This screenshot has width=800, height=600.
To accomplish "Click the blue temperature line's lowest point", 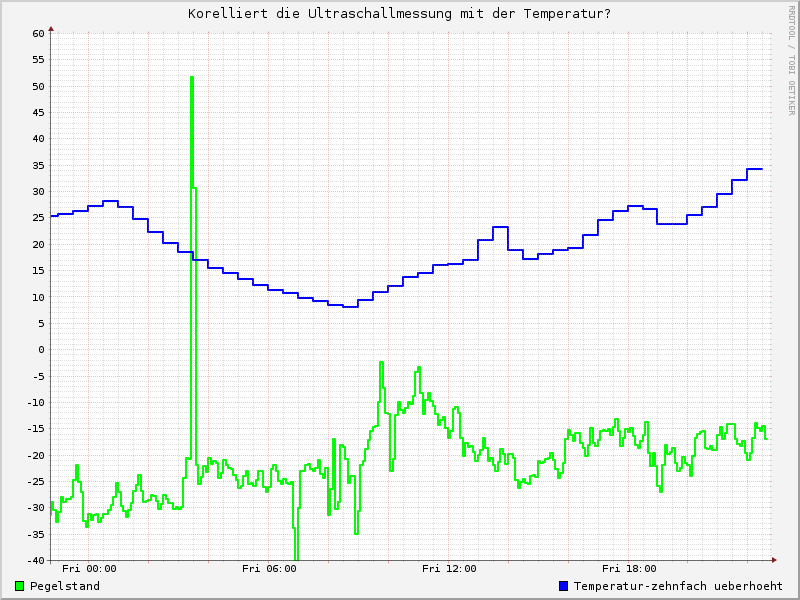I will 350,306.
